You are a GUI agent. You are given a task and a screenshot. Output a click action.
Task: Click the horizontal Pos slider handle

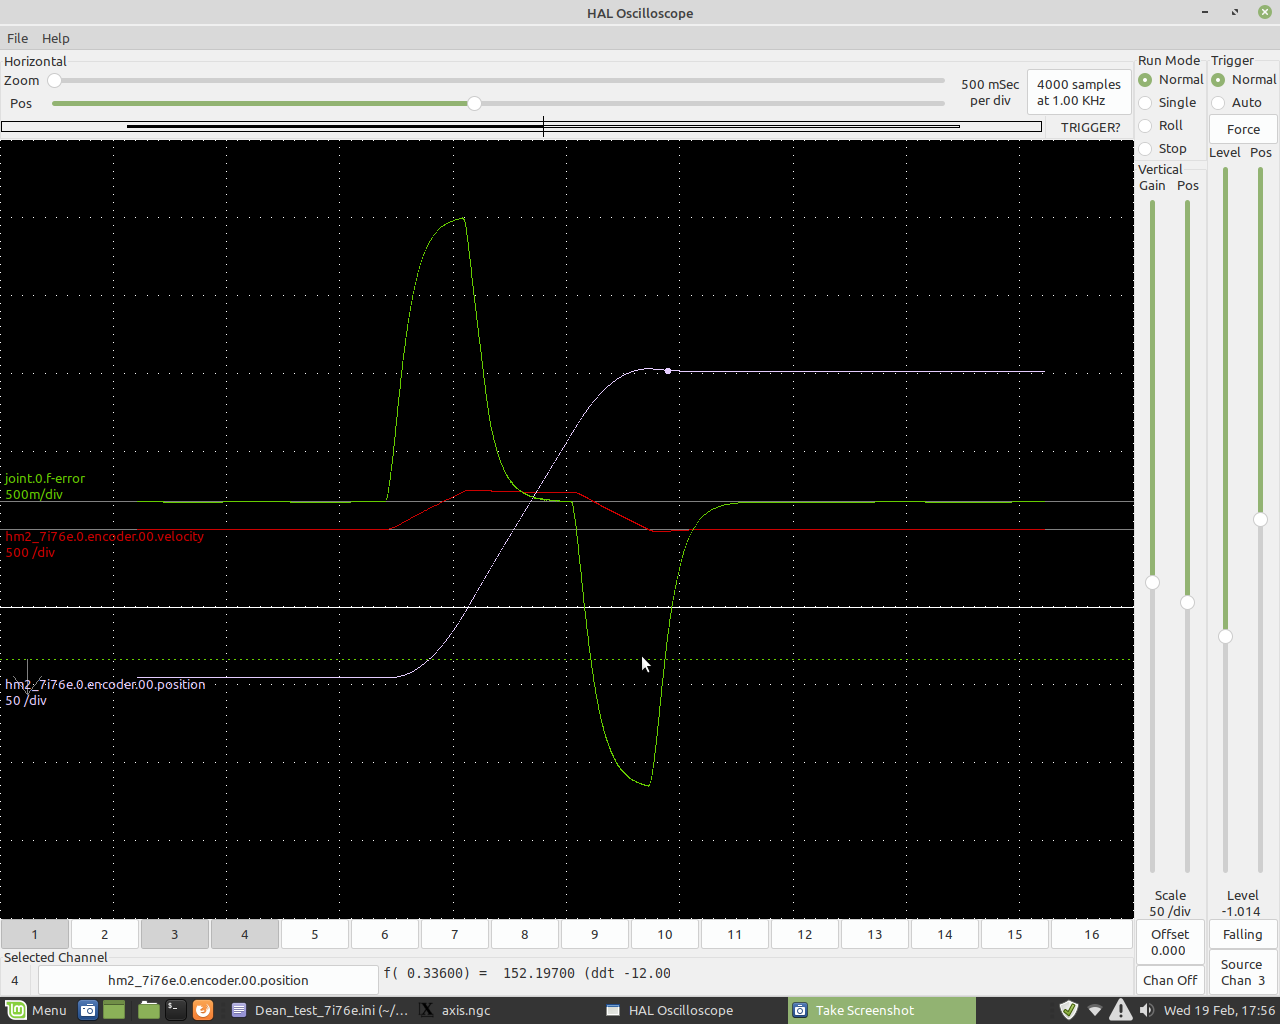(475, 103)
